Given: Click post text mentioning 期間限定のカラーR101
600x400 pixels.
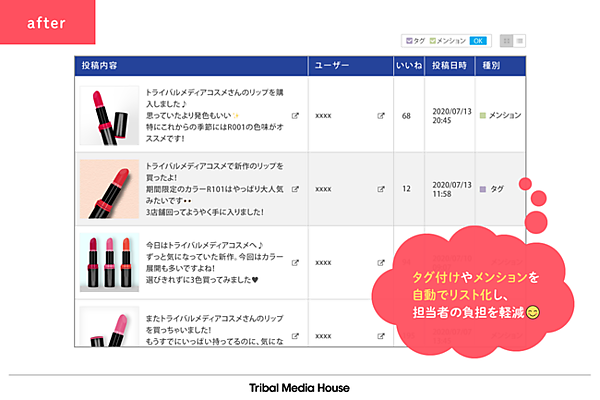Looking at the screenshot, I should pos(215,189).
